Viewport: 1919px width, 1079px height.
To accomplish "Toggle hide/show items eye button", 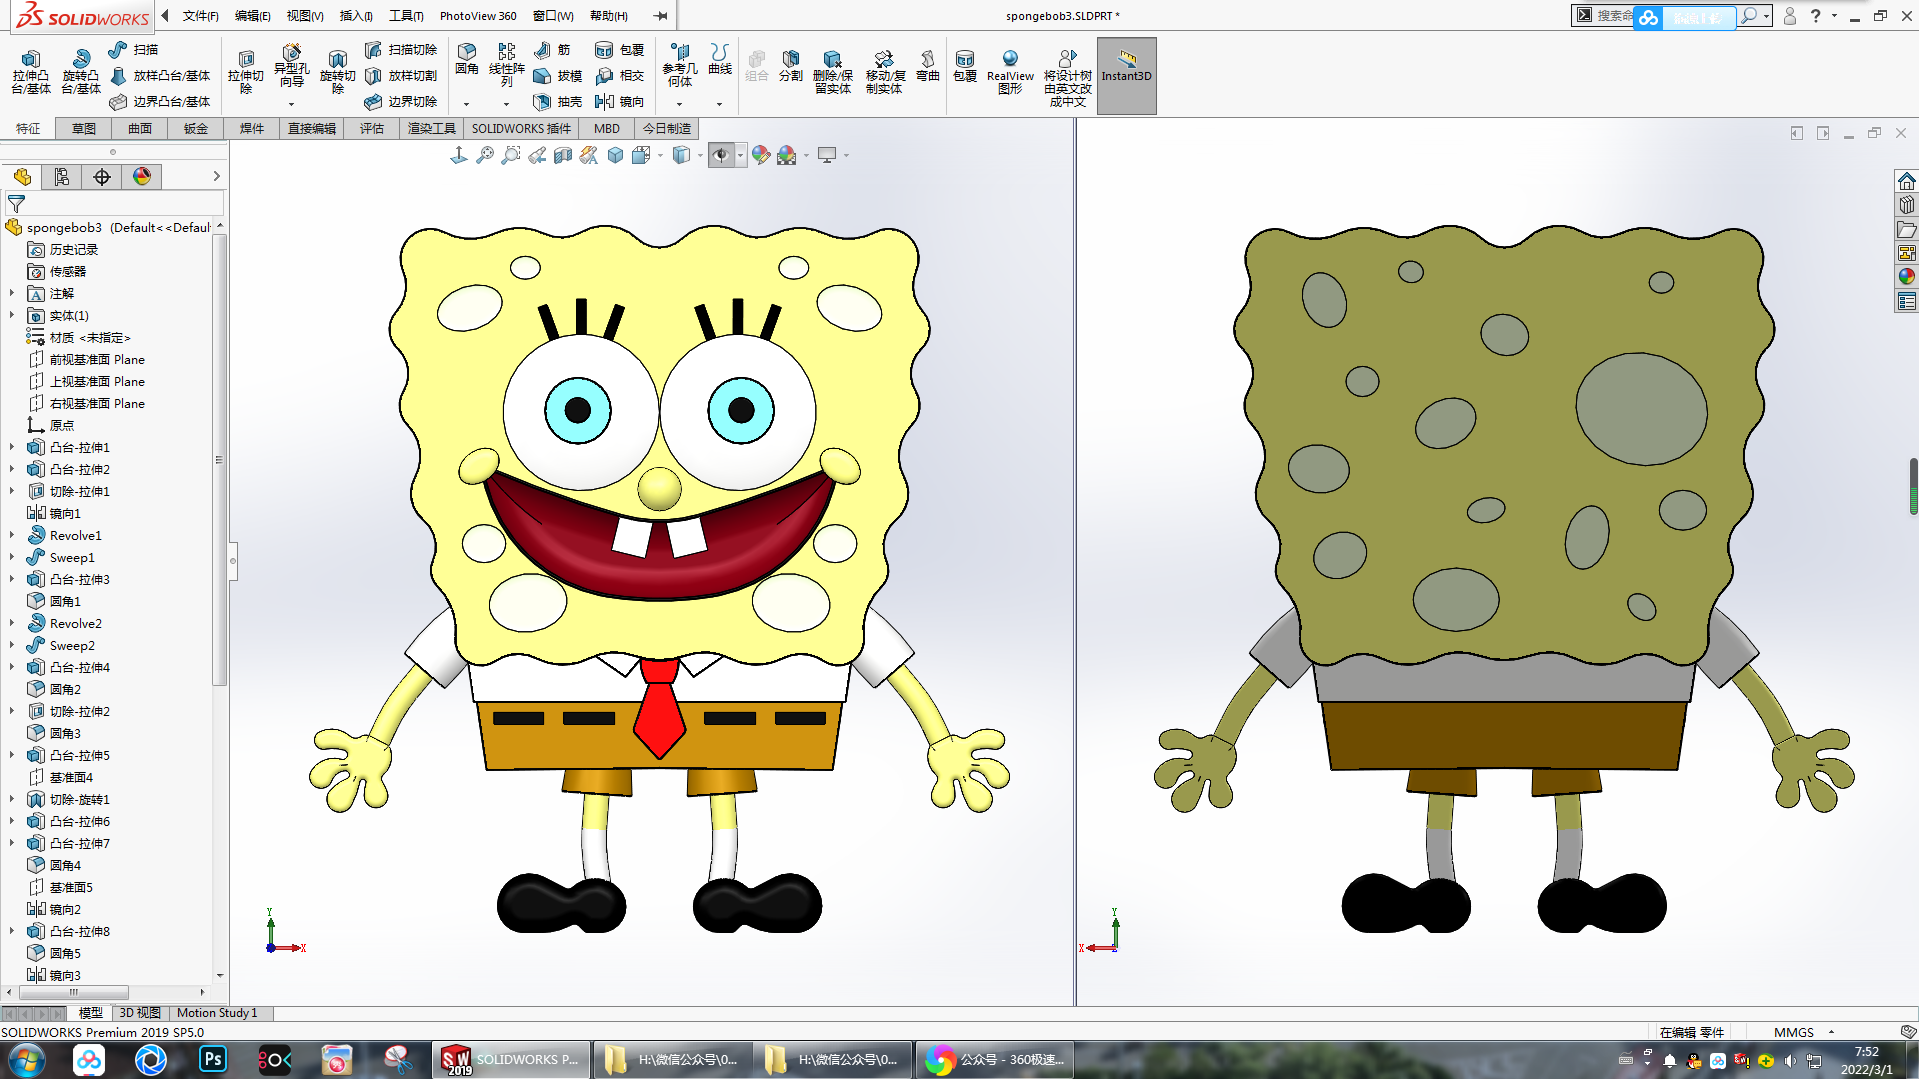I will tap(721, 155).
